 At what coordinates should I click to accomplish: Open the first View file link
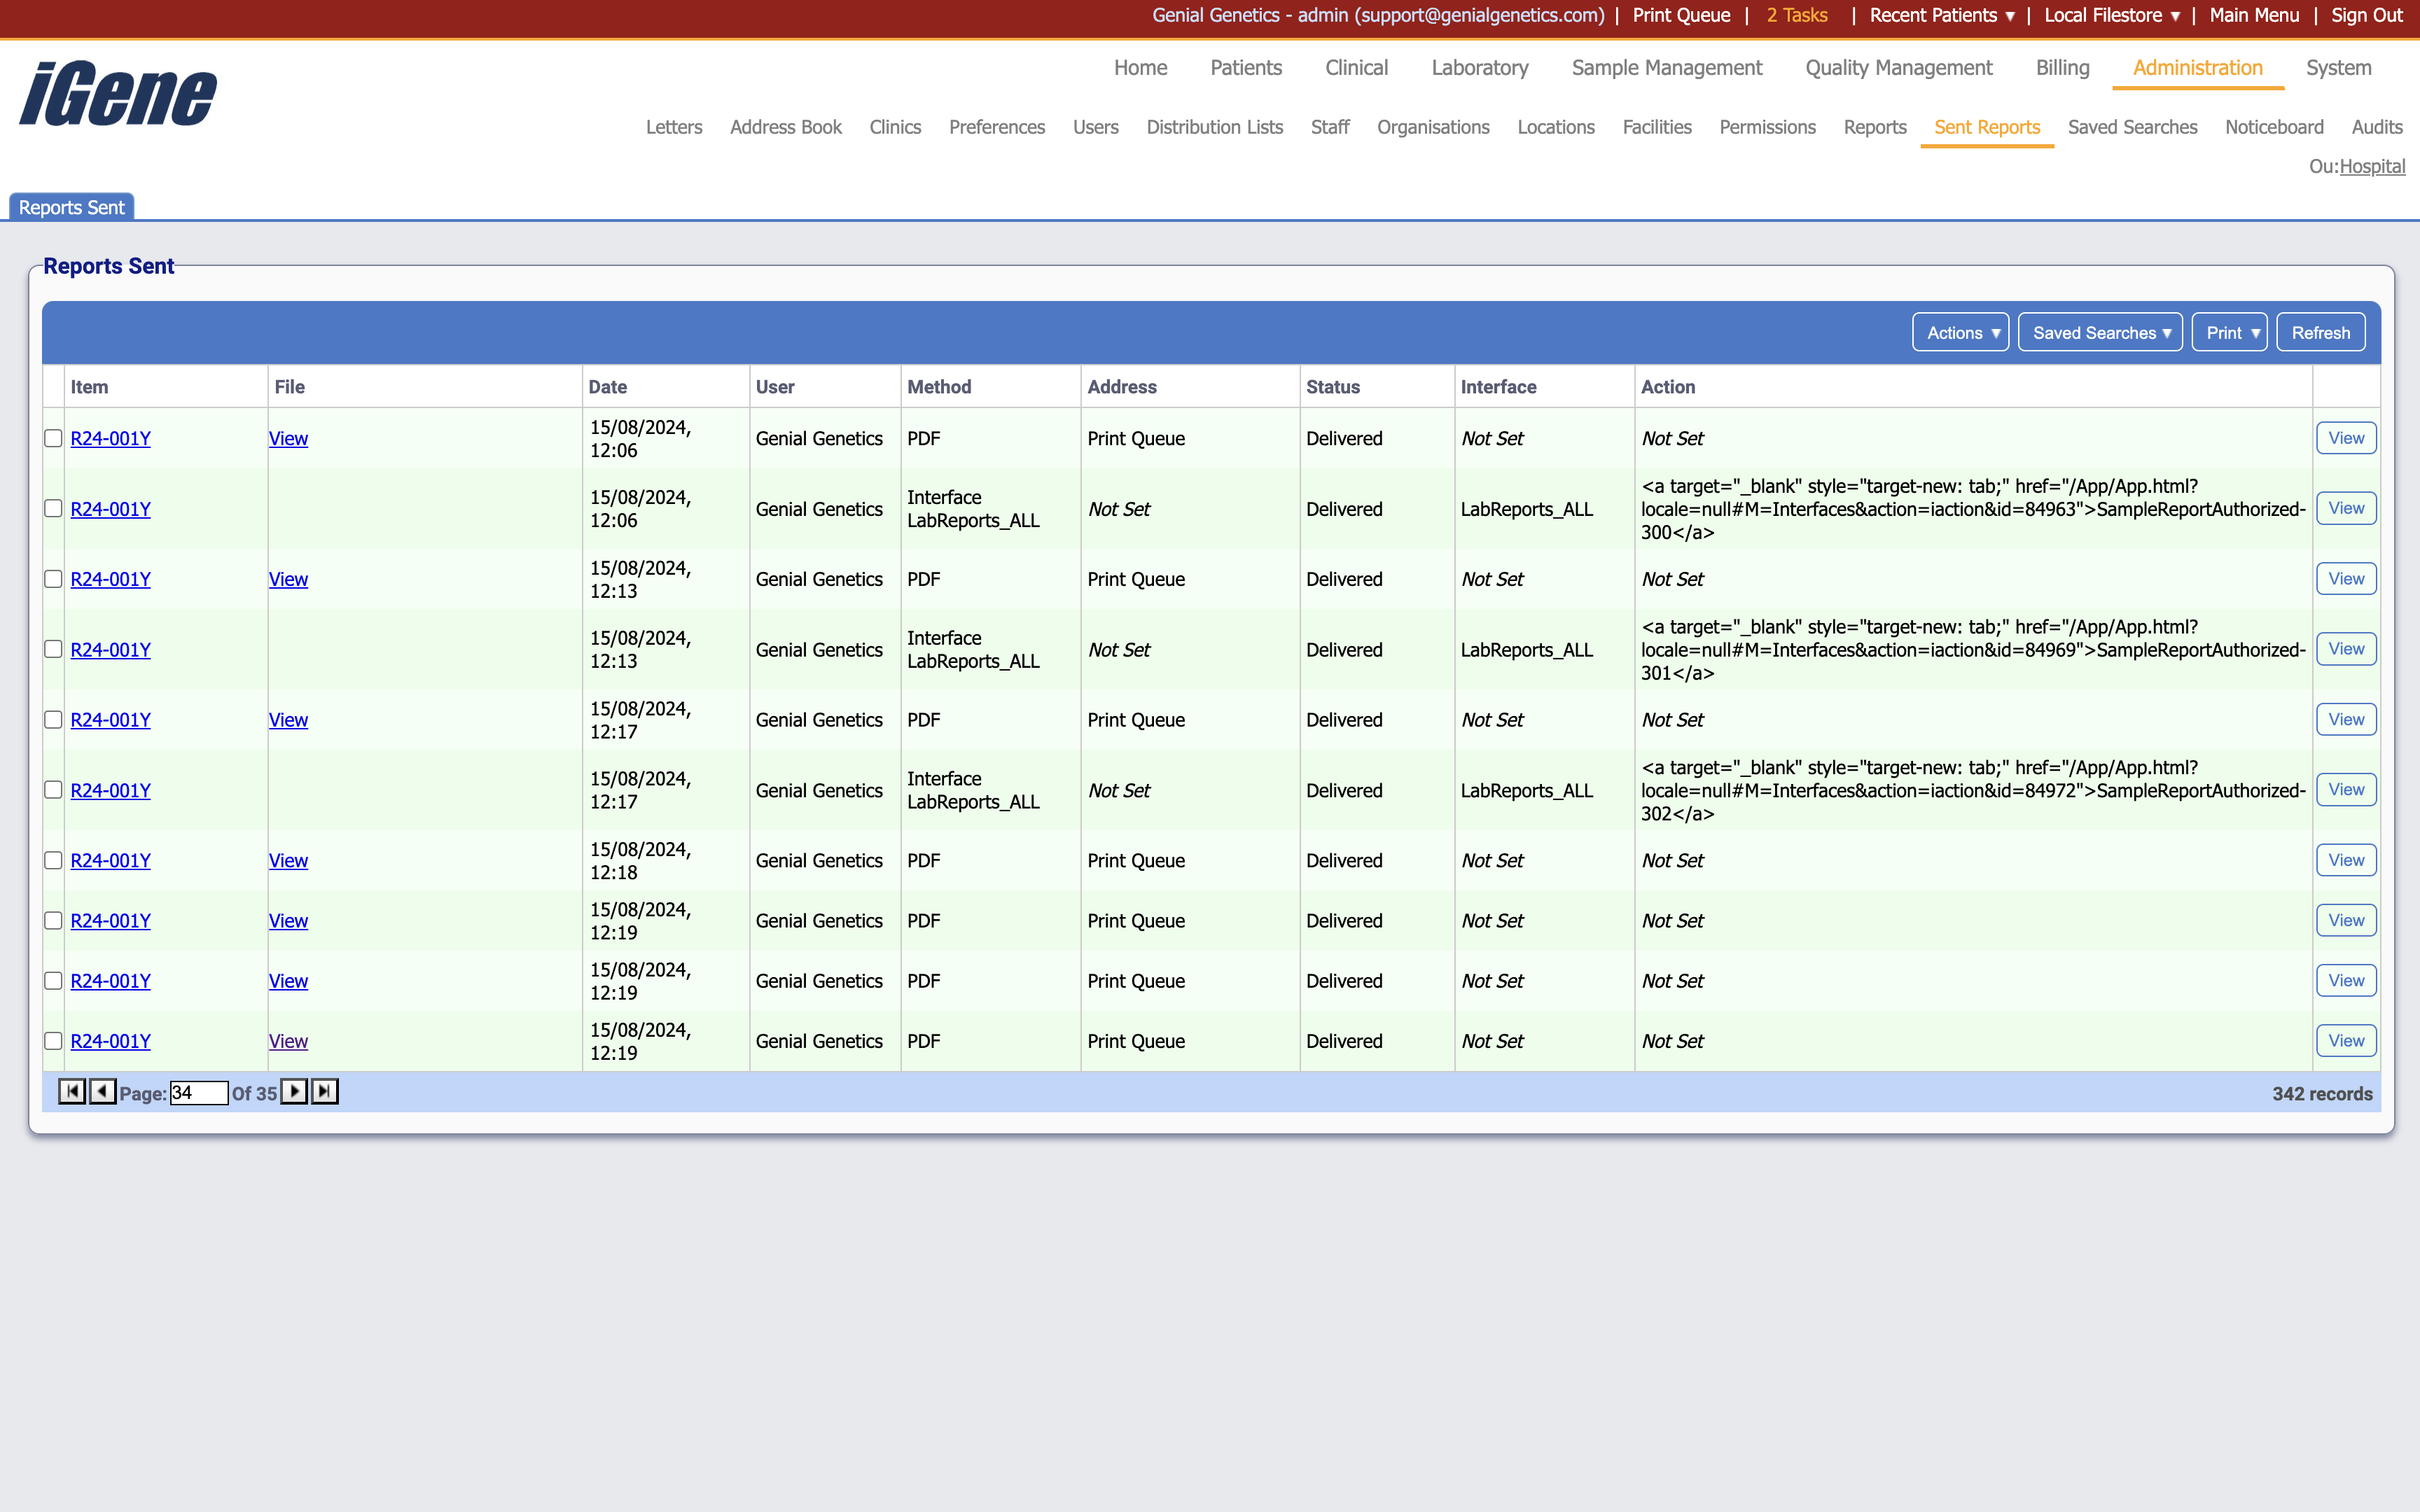[x=288, y=437]
